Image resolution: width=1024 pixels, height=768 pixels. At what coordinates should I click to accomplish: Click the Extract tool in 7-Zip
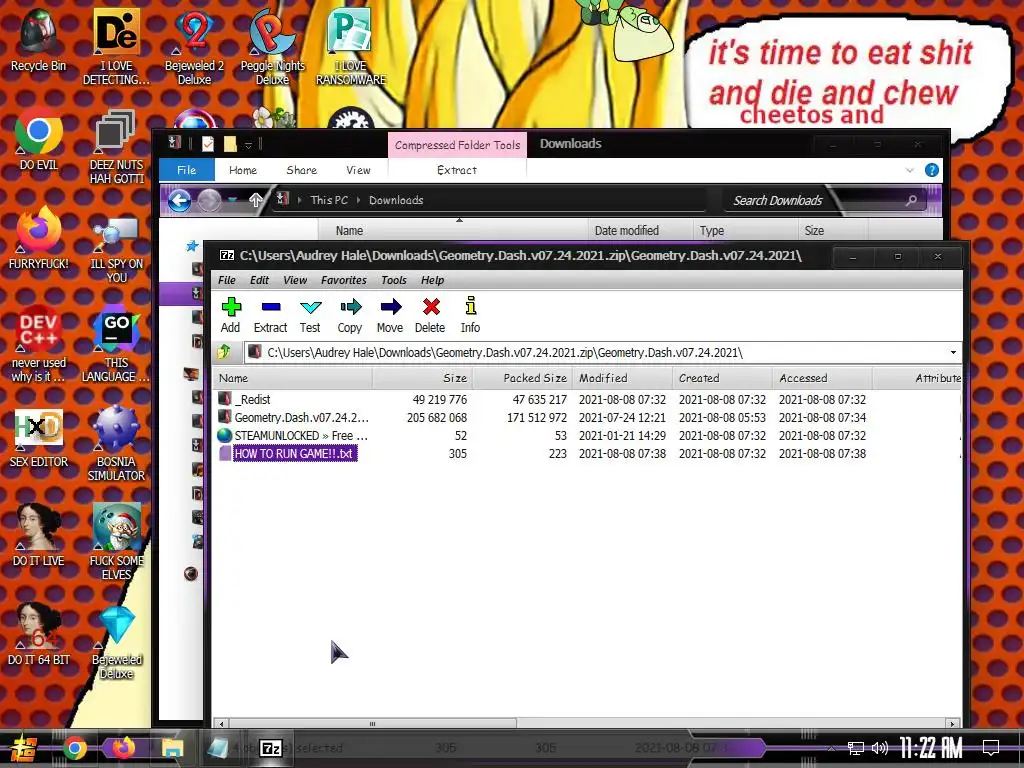tap(270, 315)
